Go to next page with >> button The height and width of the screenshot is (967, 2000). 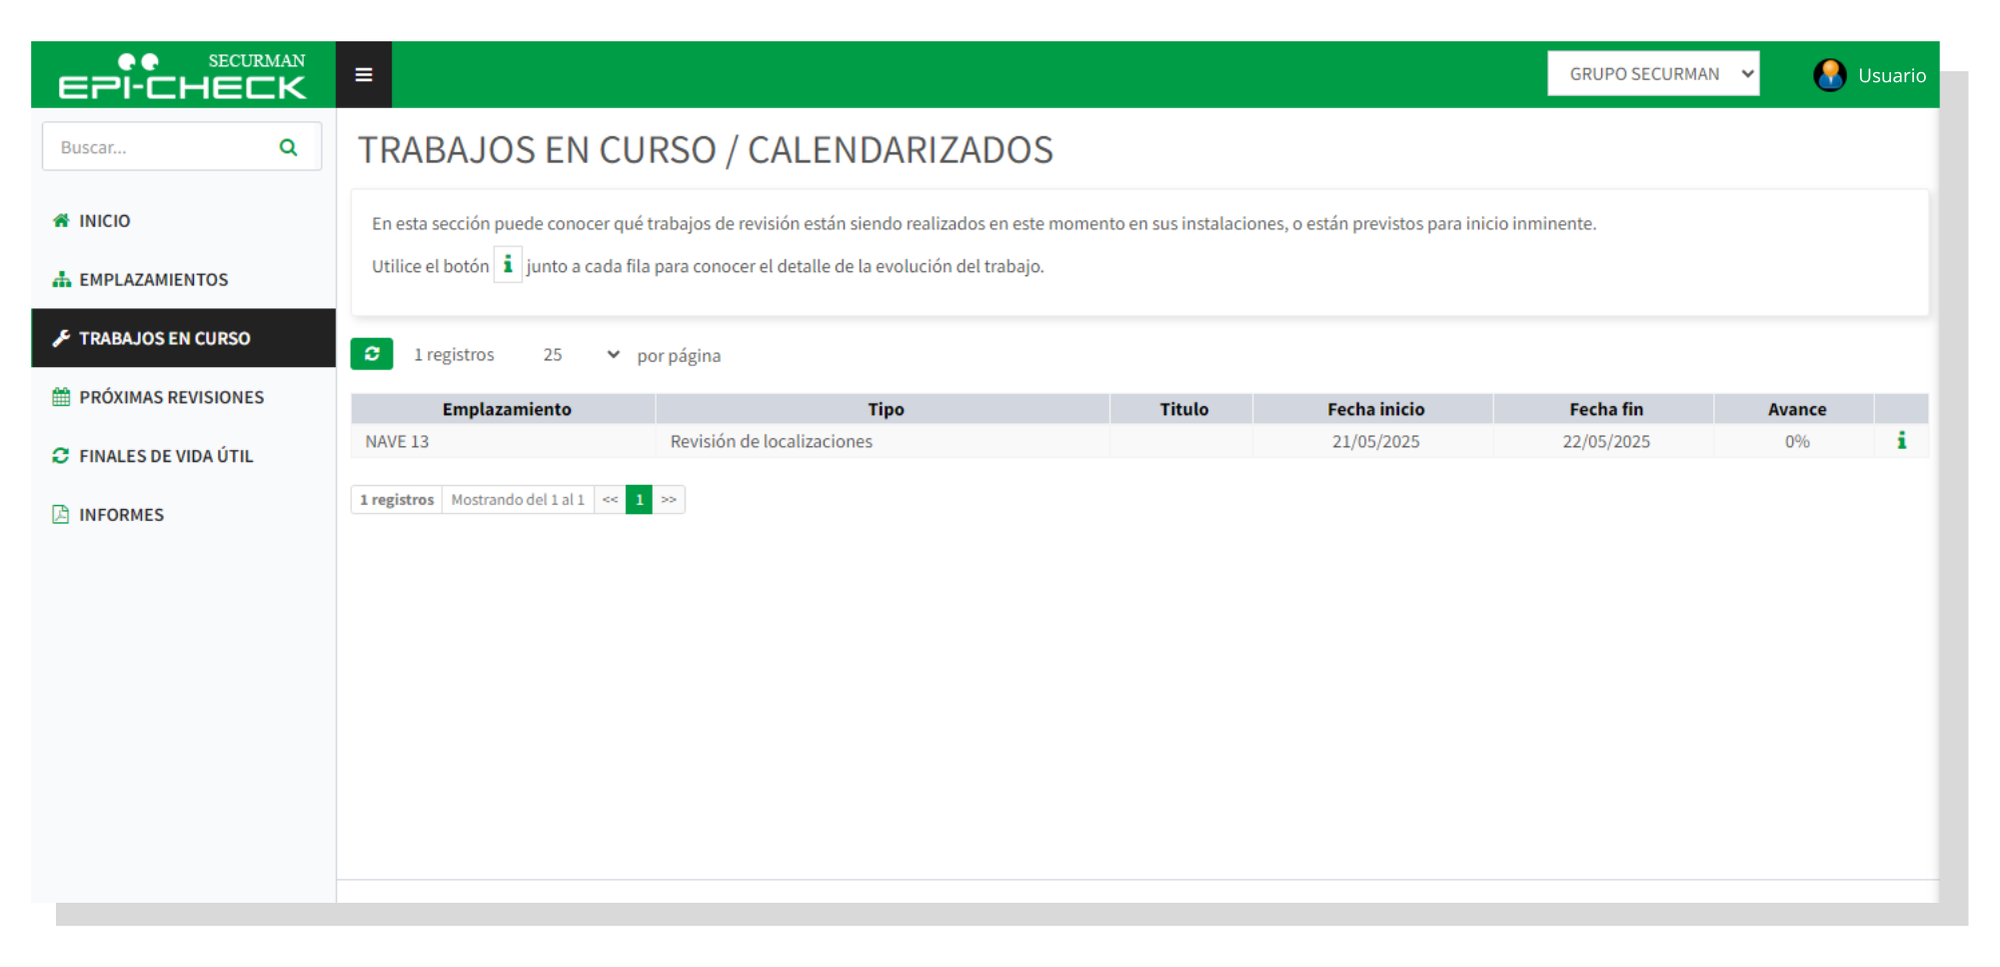669,500
